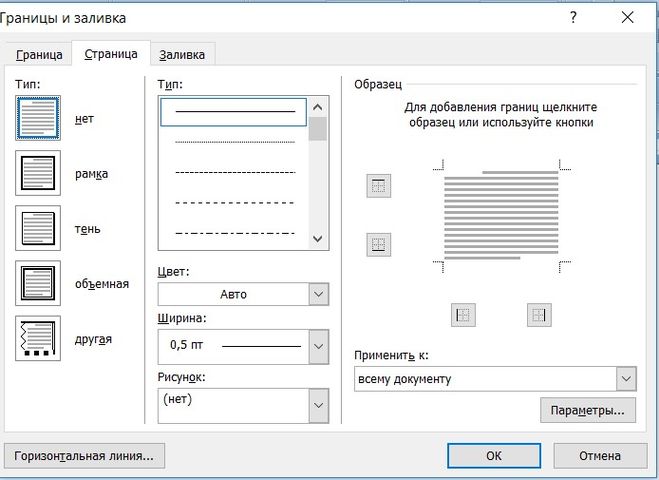Choose the 'рамка' box border icon

click(38, 173)
